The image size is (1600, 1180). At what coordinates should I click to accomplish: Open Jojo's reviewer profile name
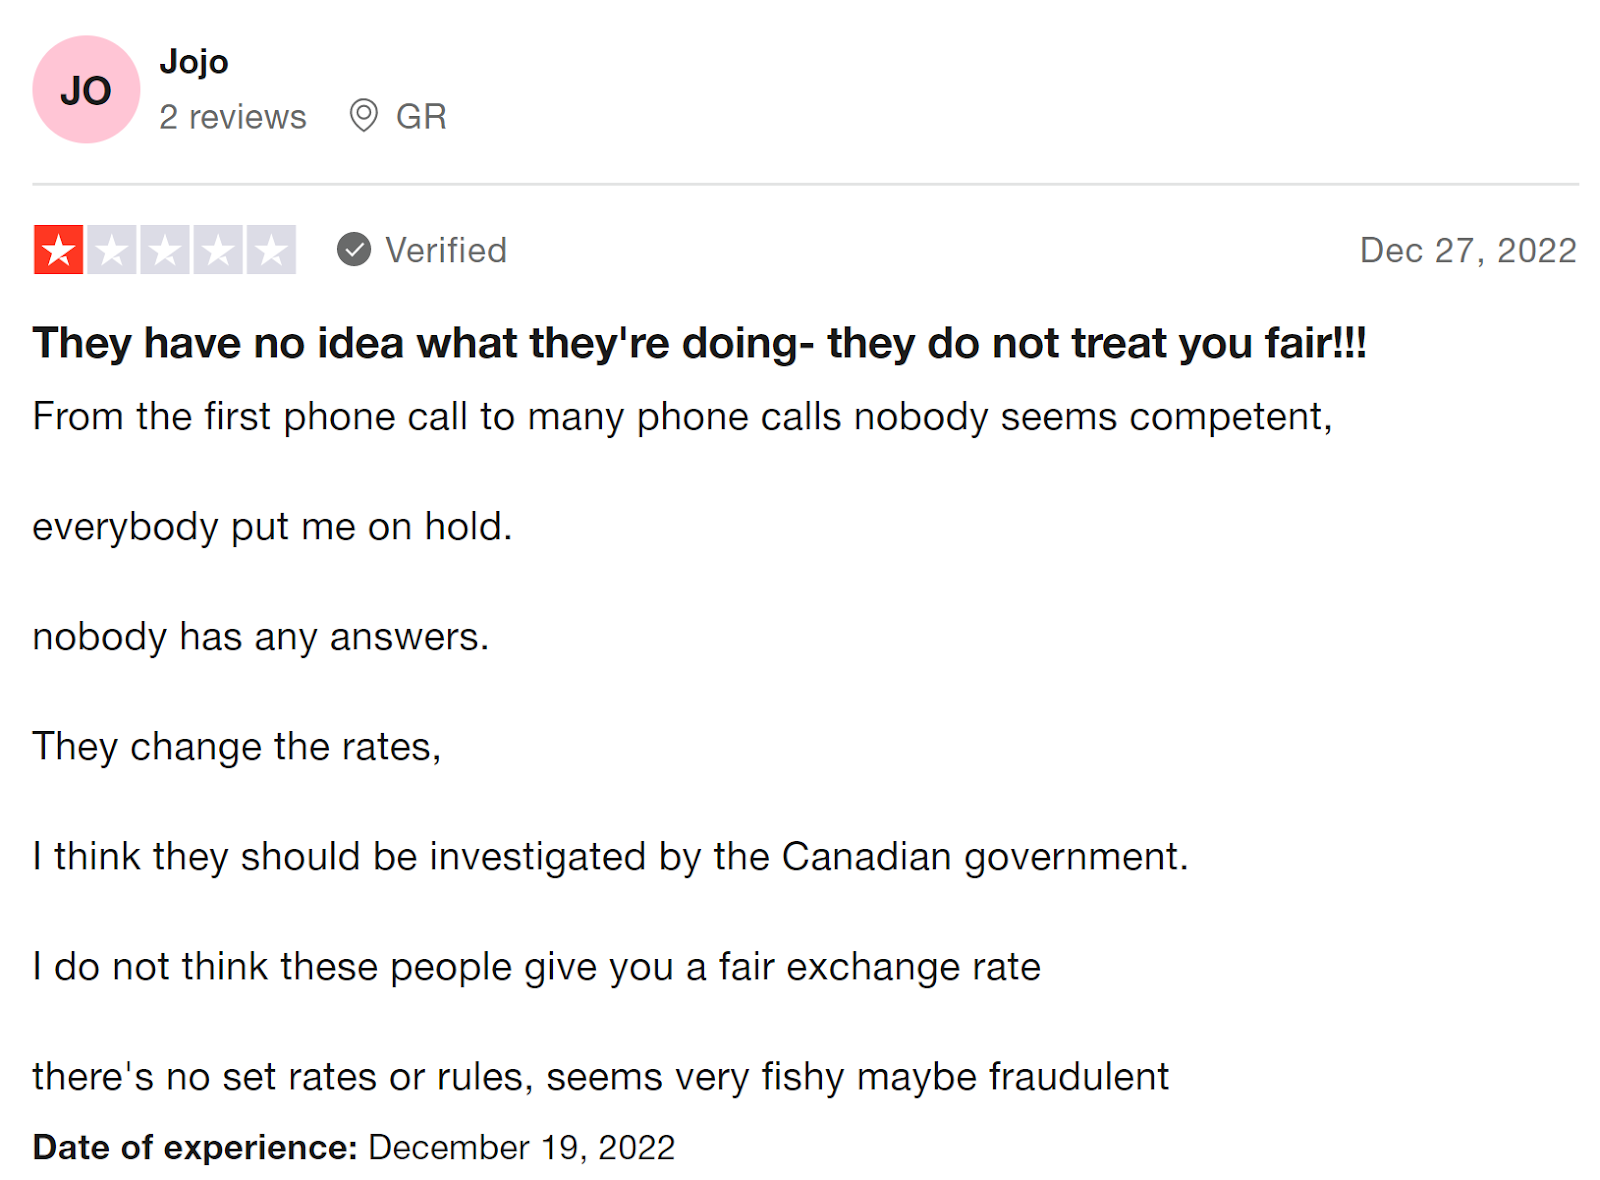(x=194, y=62)
